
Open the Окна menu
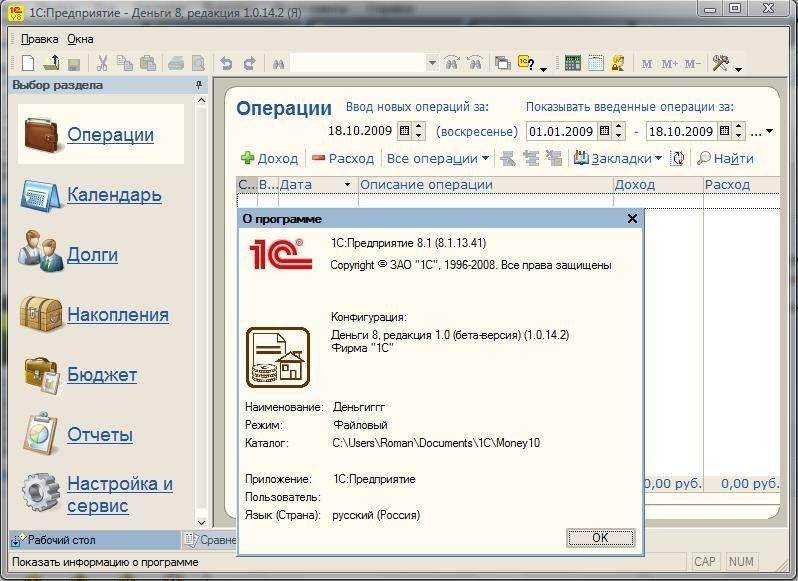[80, 39]
